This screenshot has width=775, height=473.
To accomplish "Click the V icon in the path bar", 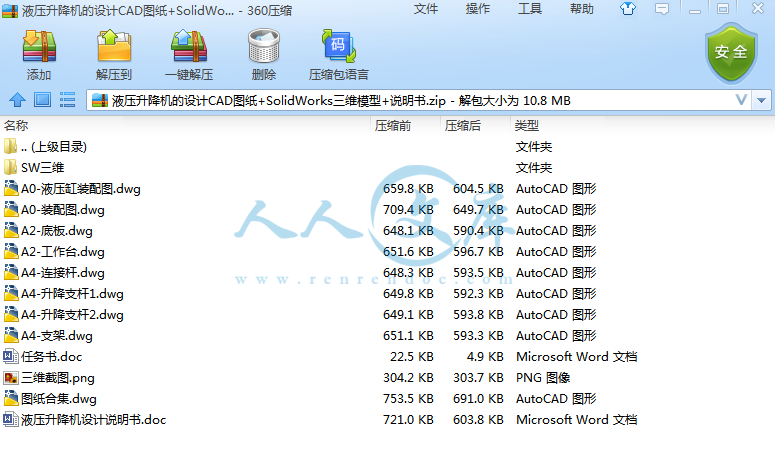I will pyautogui.click(x=740, y=100).
